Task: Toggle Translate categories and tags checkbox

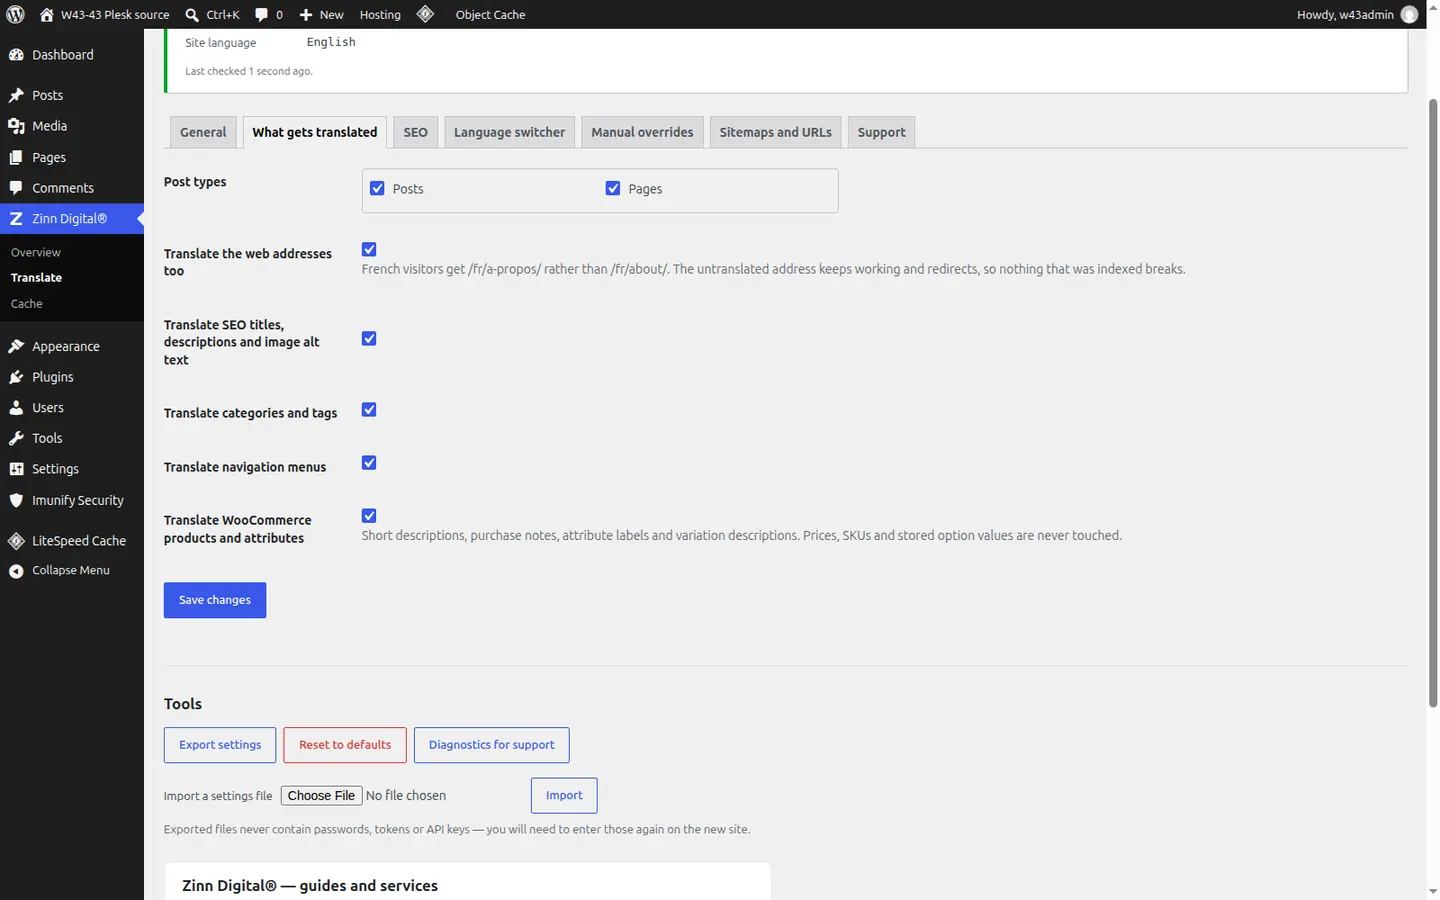Action: pos(369,409)
